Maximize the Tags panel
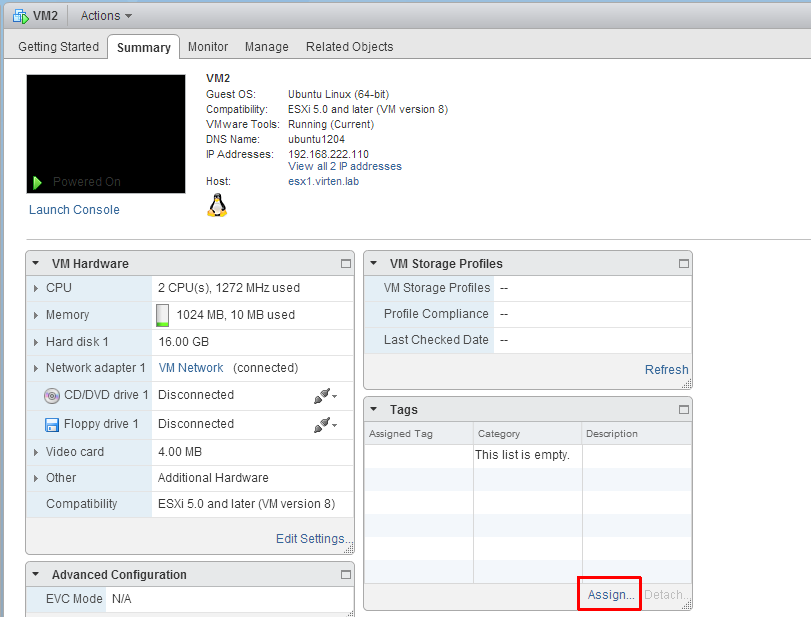Screen dimensions: 811x617 coord(683,410)
